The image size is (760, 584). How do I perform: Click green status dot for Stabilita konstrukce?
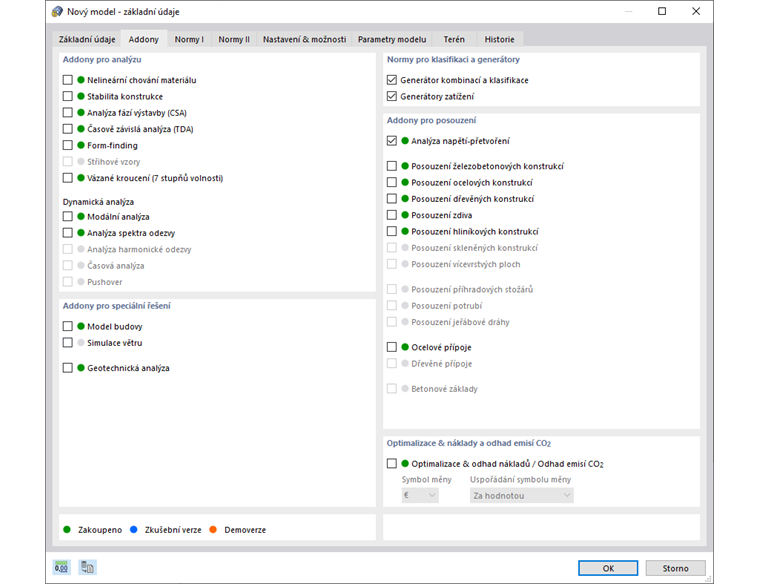[81, 96]
